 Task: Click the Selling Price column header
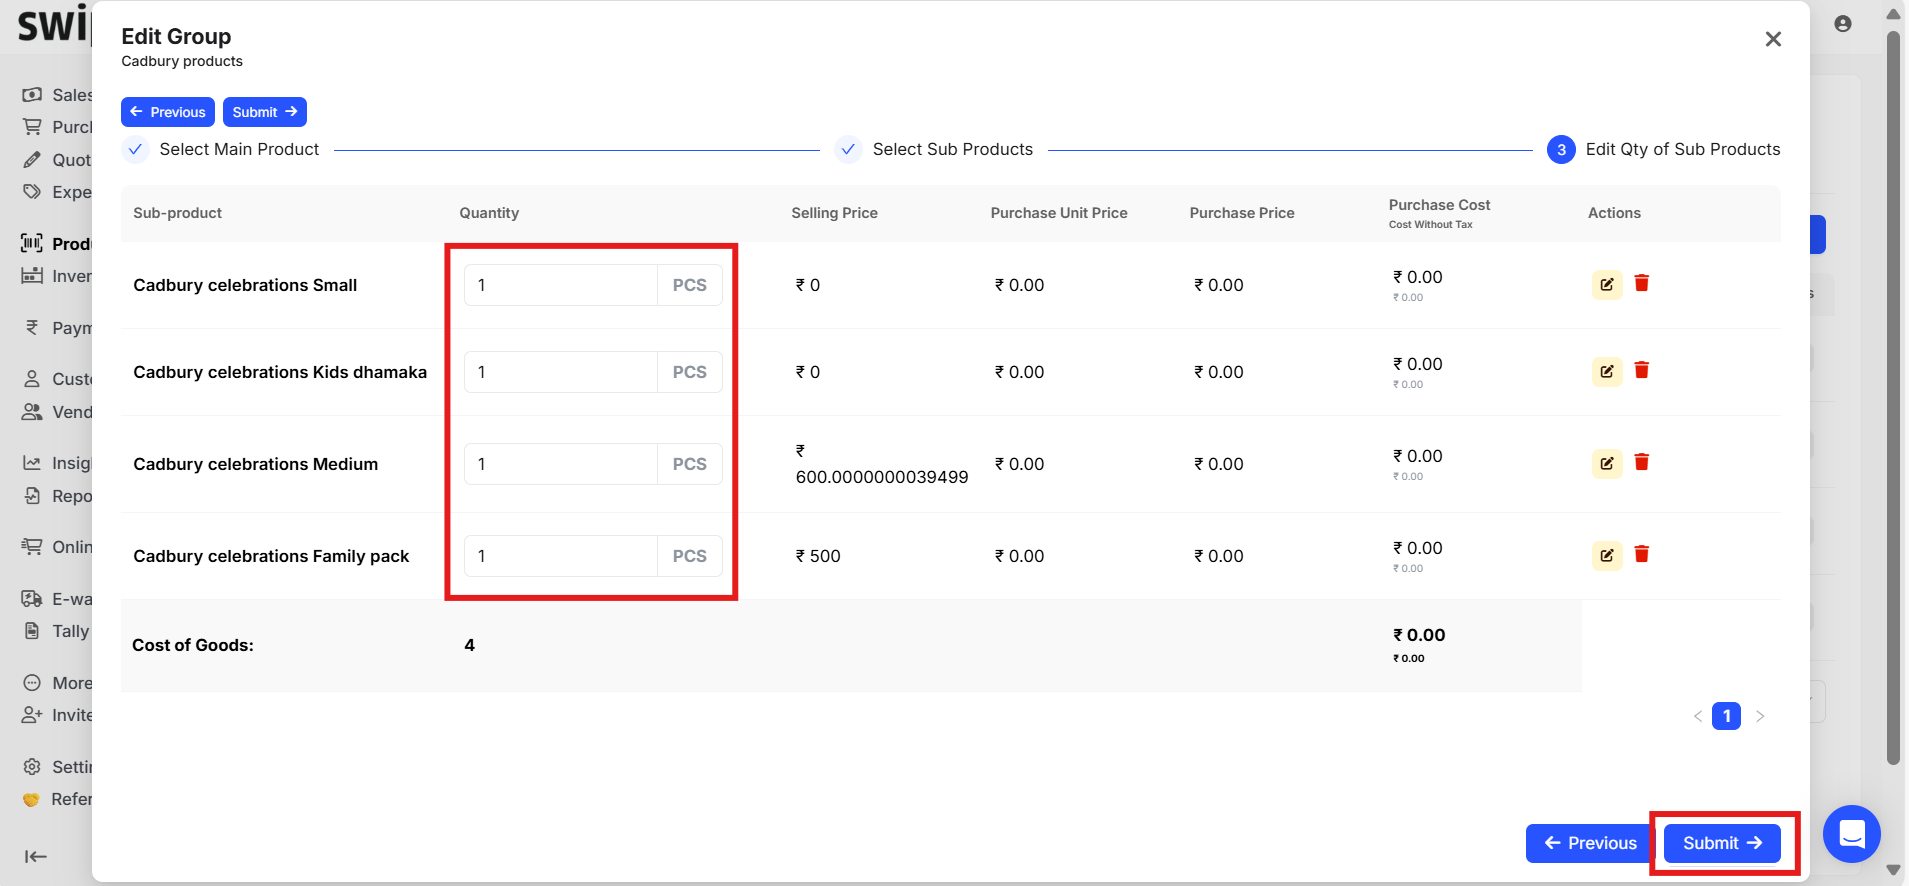click(x=834, y=213)
